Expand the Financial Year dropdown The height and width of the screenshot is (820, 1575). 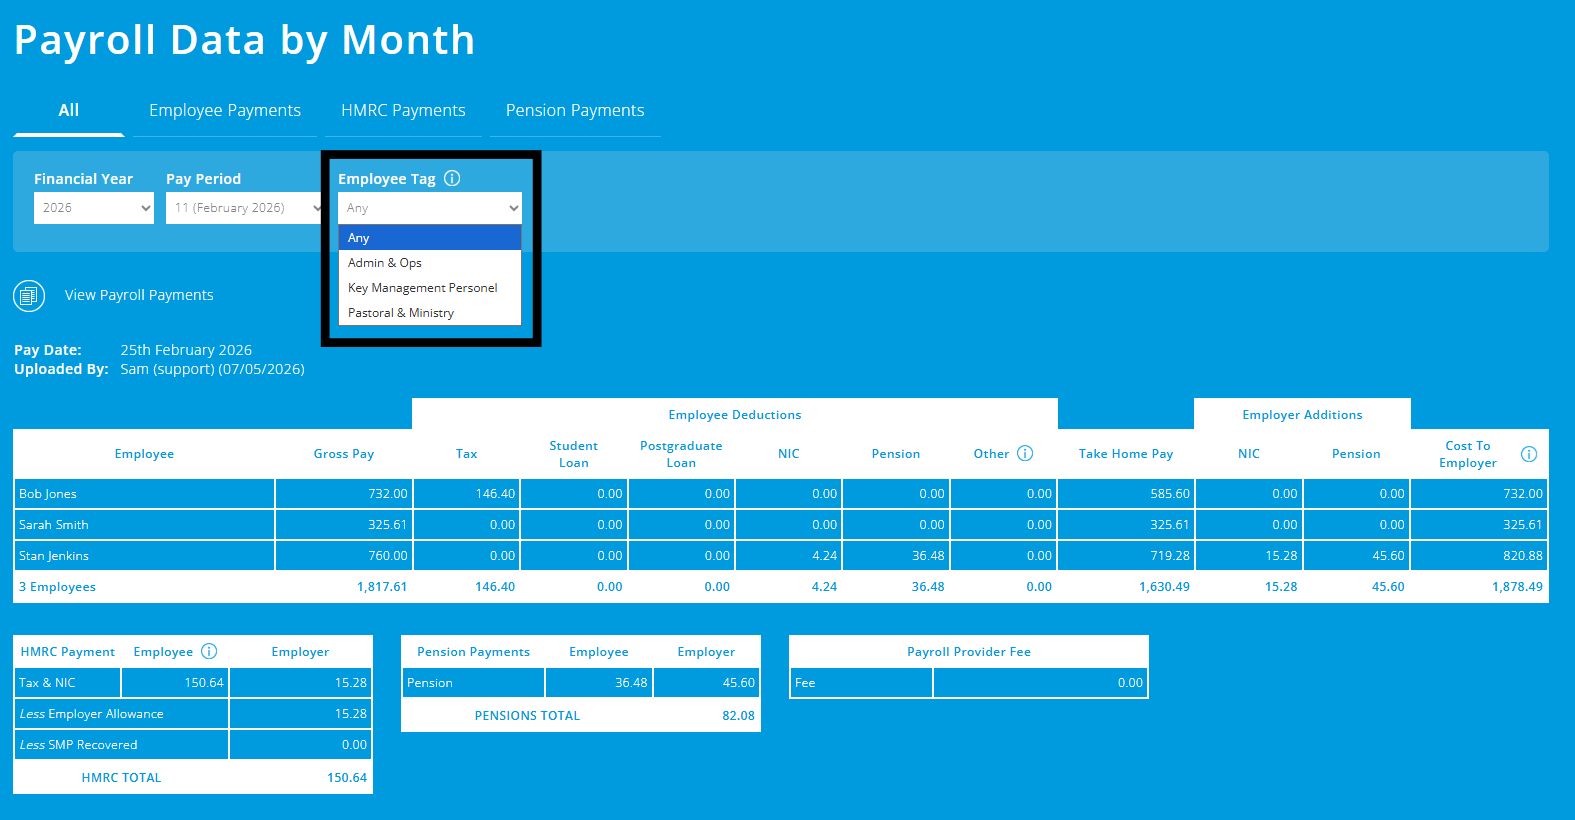[94, 208]
